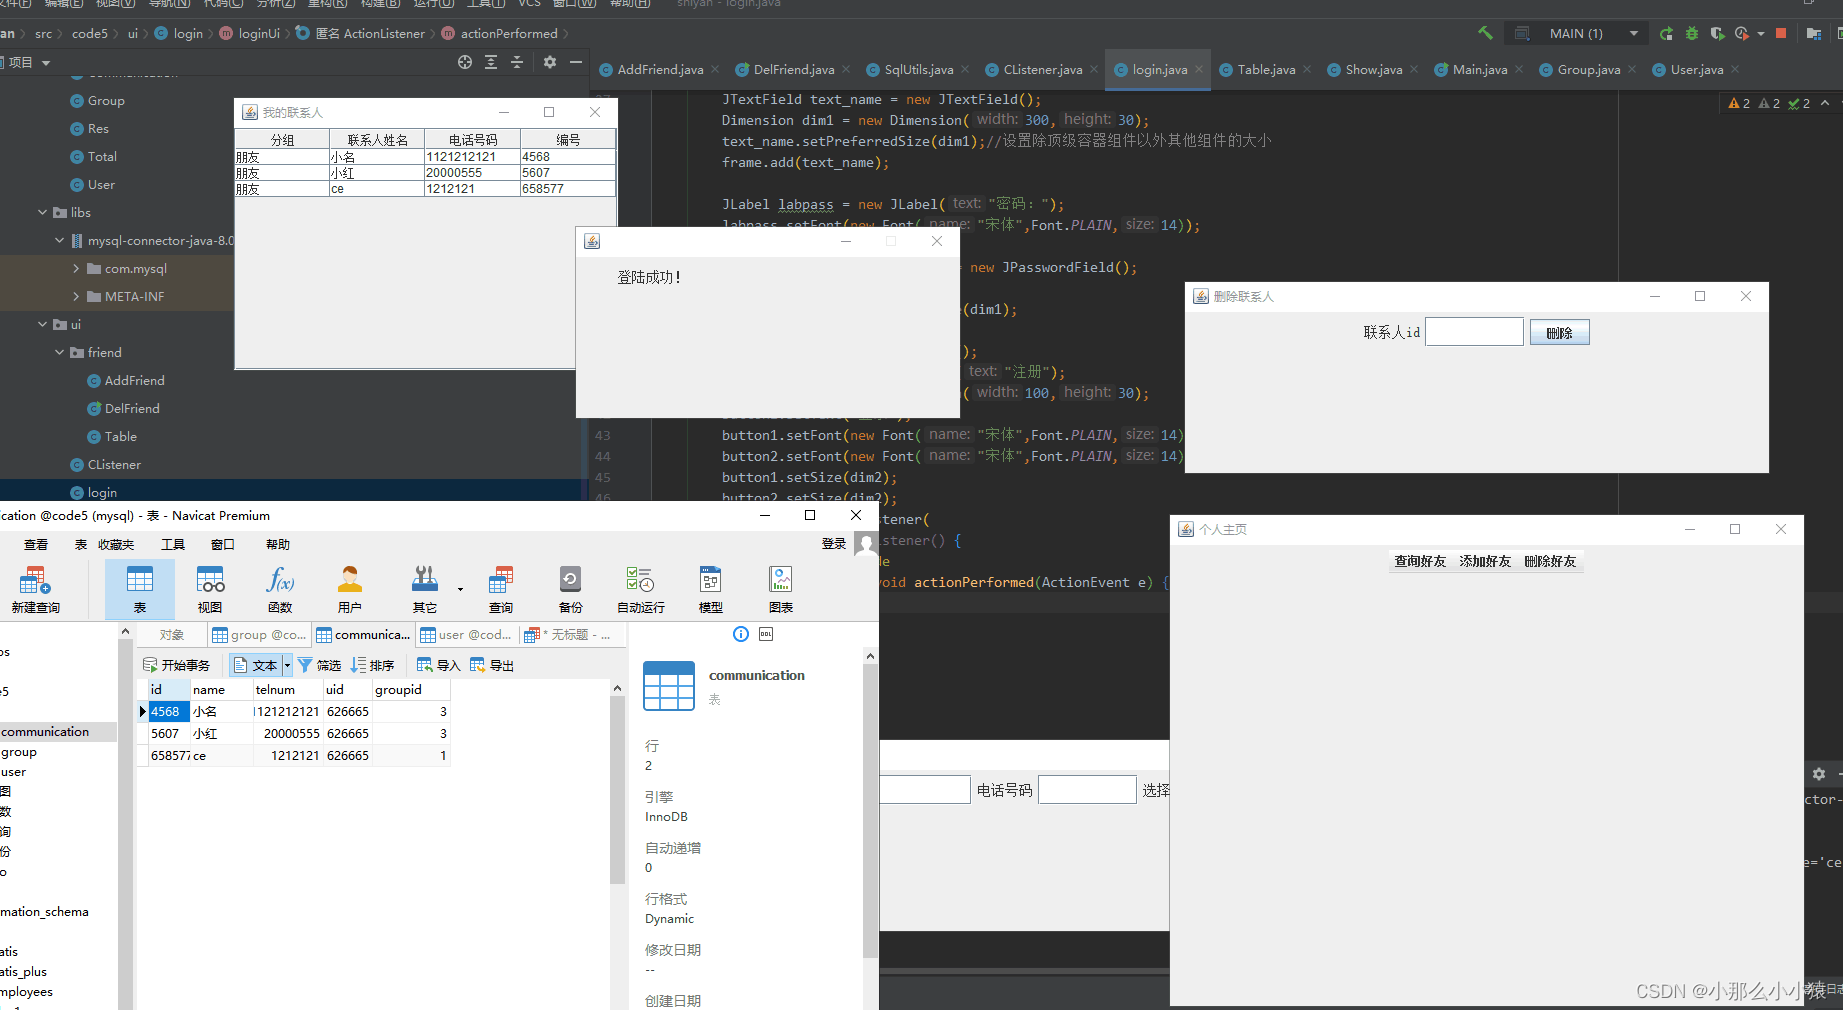Click the blue info icon in Navicat side pane
Screen dimensions: 1843x1010
coord(741,634)
